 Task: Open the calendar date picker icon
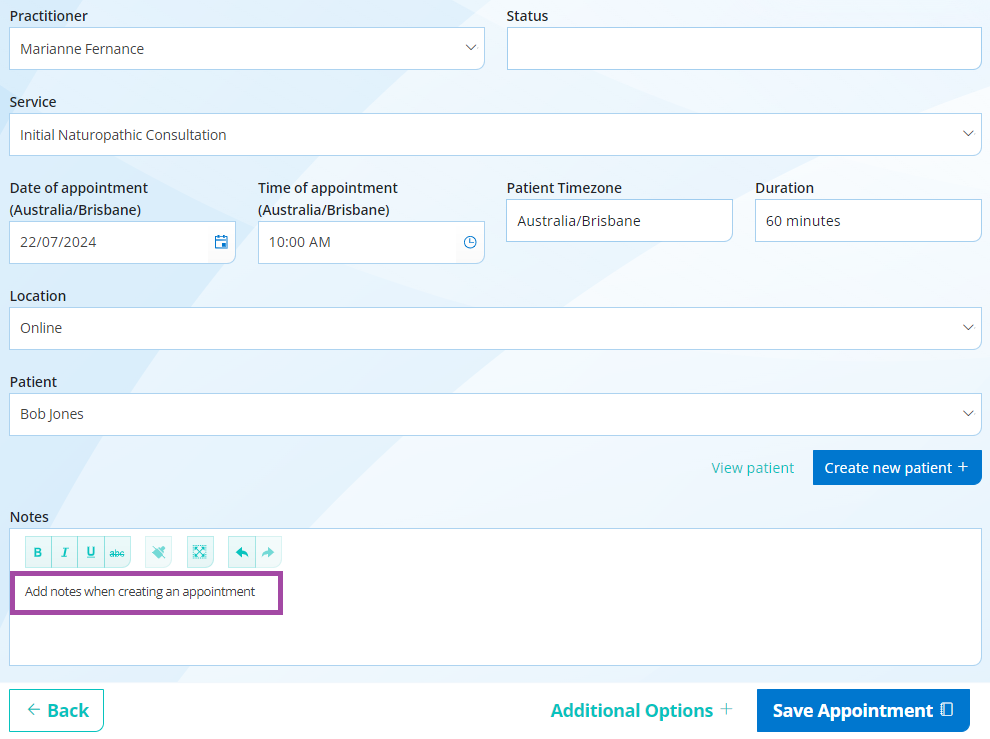(221, 242)
